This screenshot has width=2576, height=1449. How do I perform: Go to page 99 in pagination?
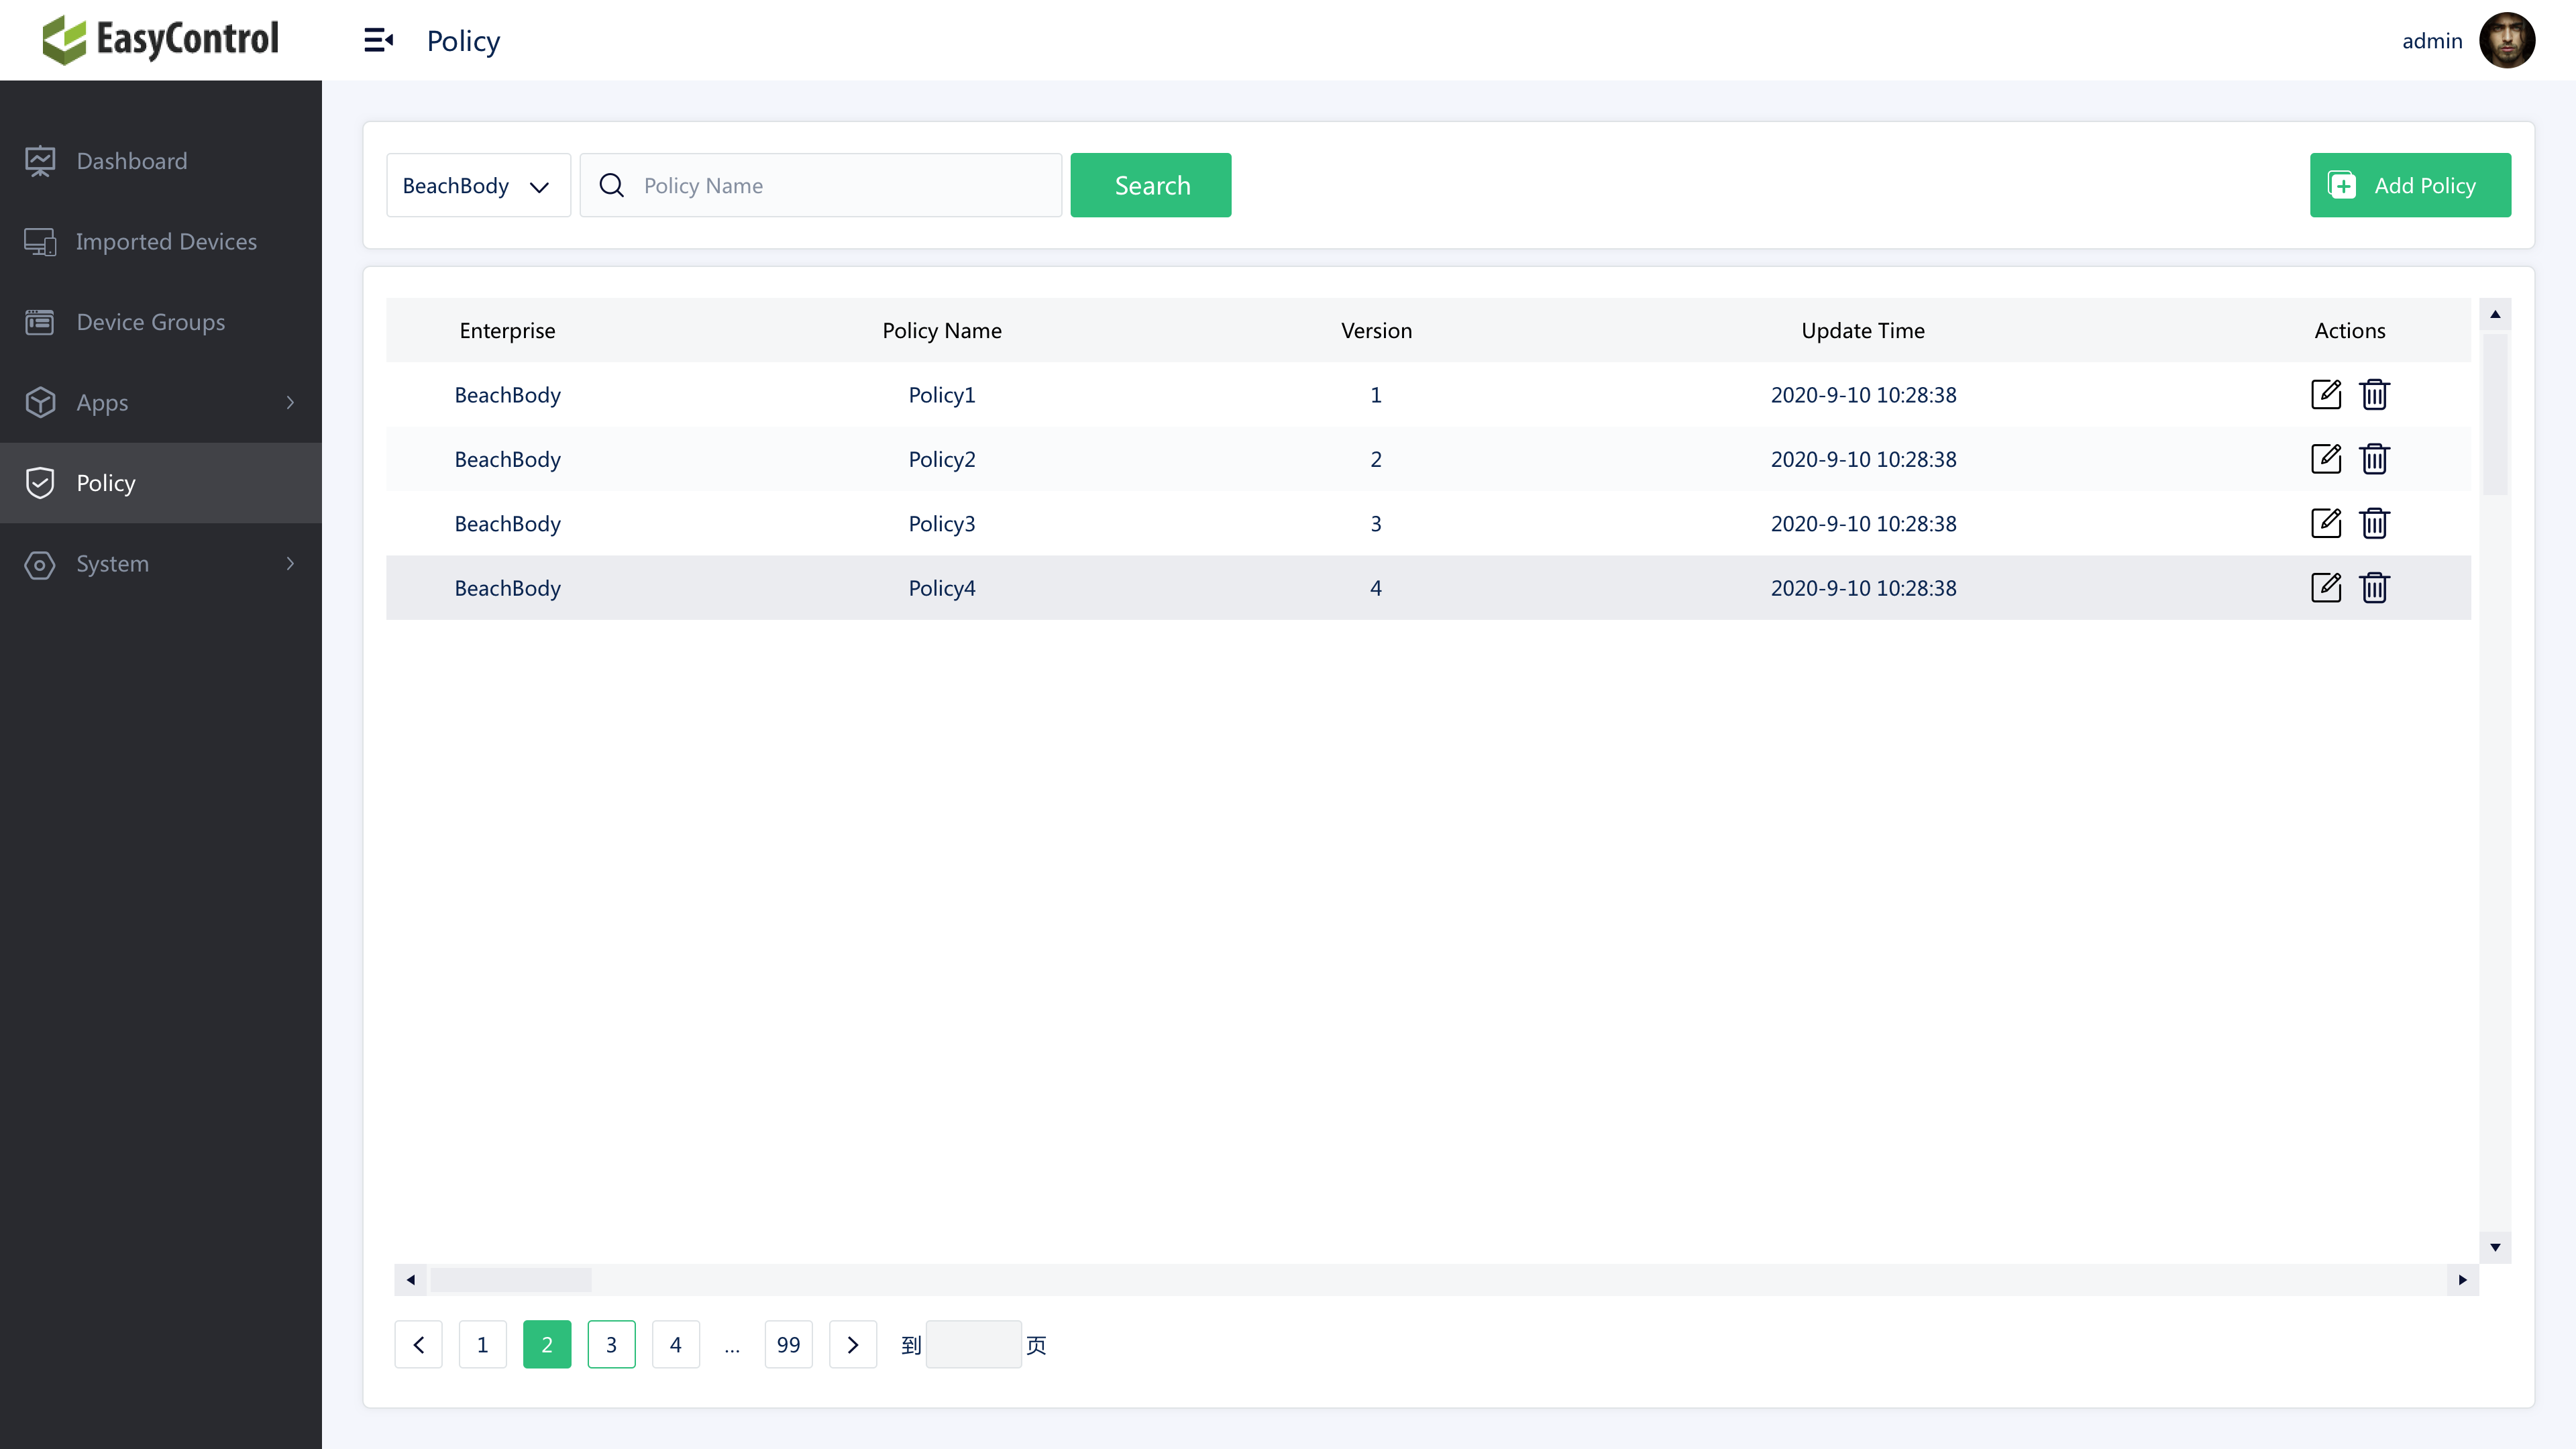[x=788, y=1344]
